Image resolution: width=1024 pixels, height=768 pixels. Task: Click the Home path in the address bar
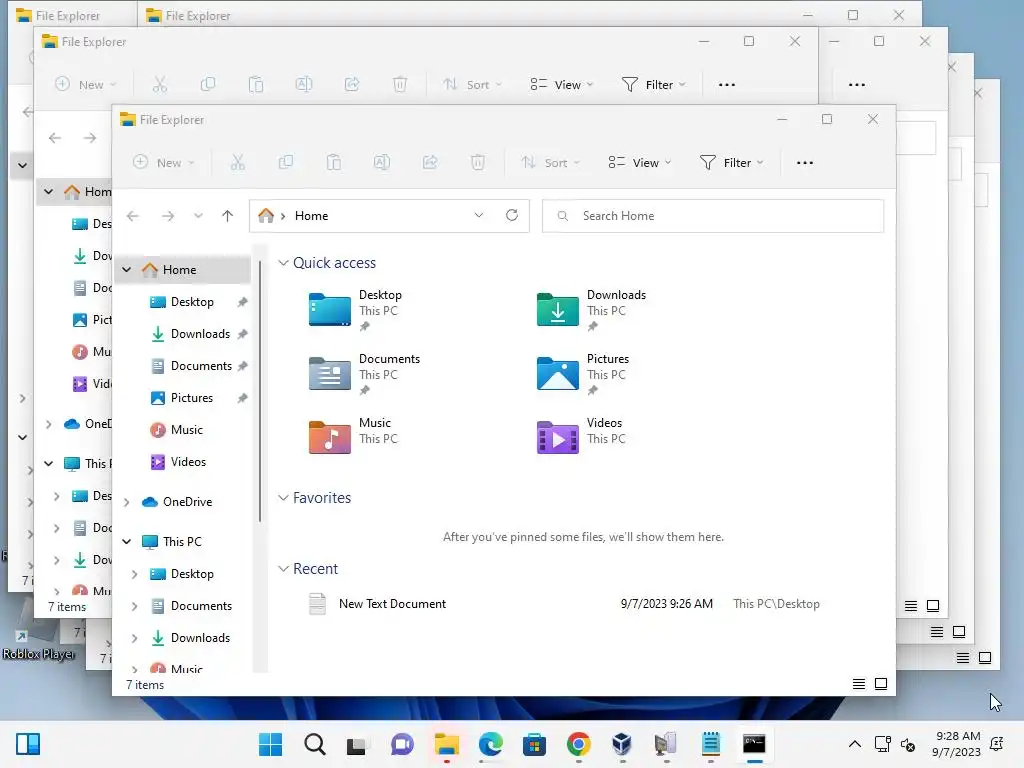[x=312, y=216]
